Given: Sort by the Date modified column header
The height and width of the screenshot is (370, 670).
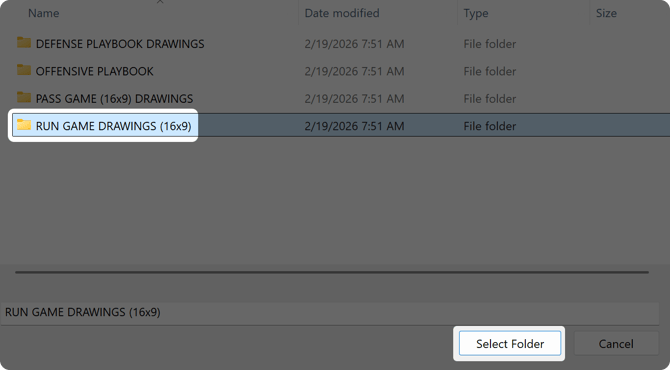Looking at the screenshot, I should coord(342,13).
